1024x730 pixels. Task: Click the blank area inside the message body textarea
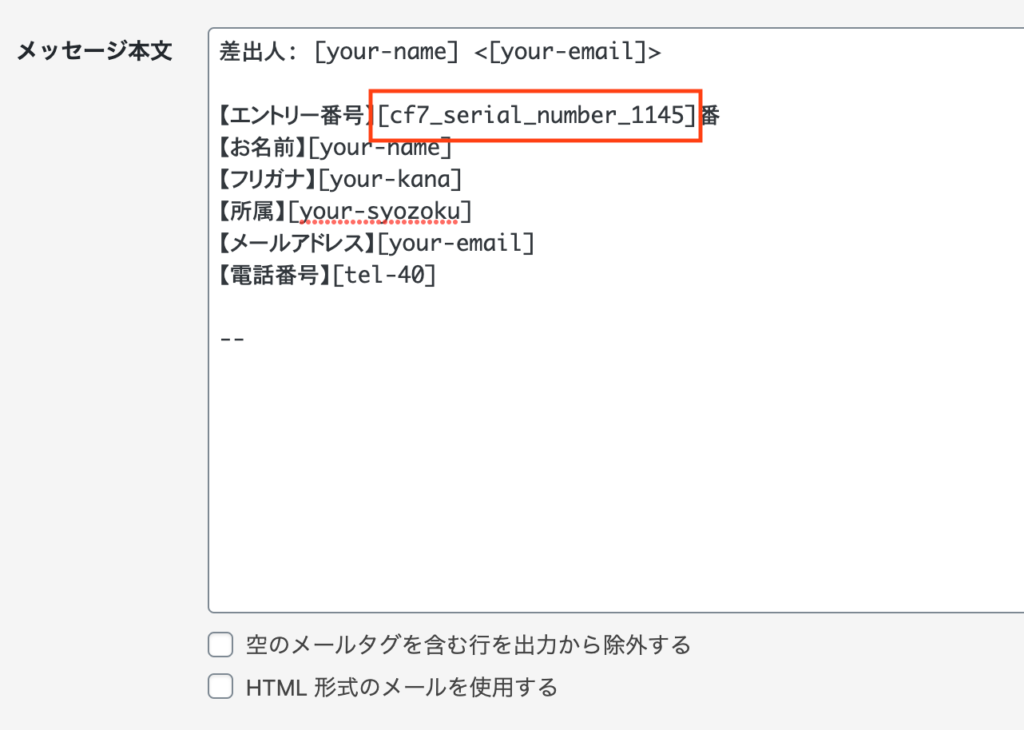[x=600, y=470]
